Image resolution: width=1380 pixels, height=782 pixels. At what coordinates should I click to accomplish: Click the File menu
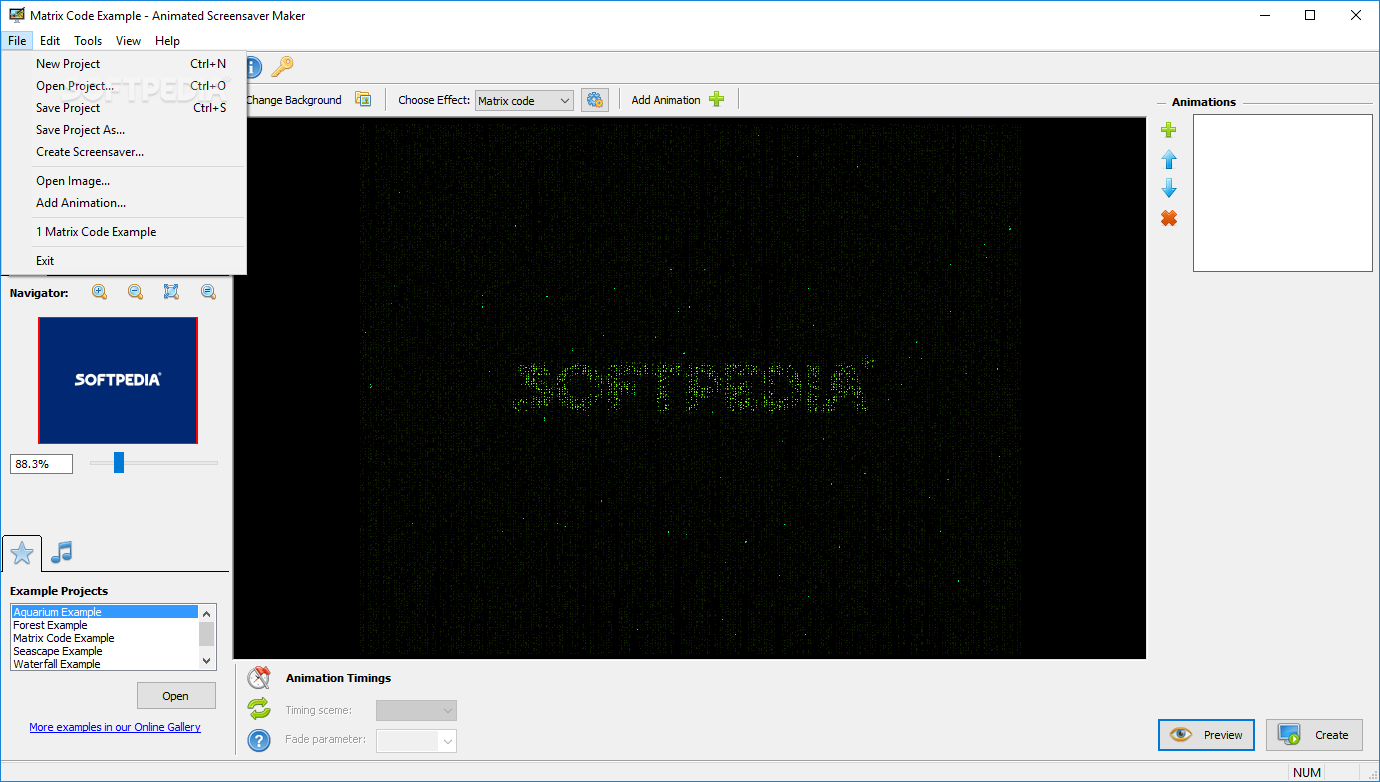click(17, 41)
